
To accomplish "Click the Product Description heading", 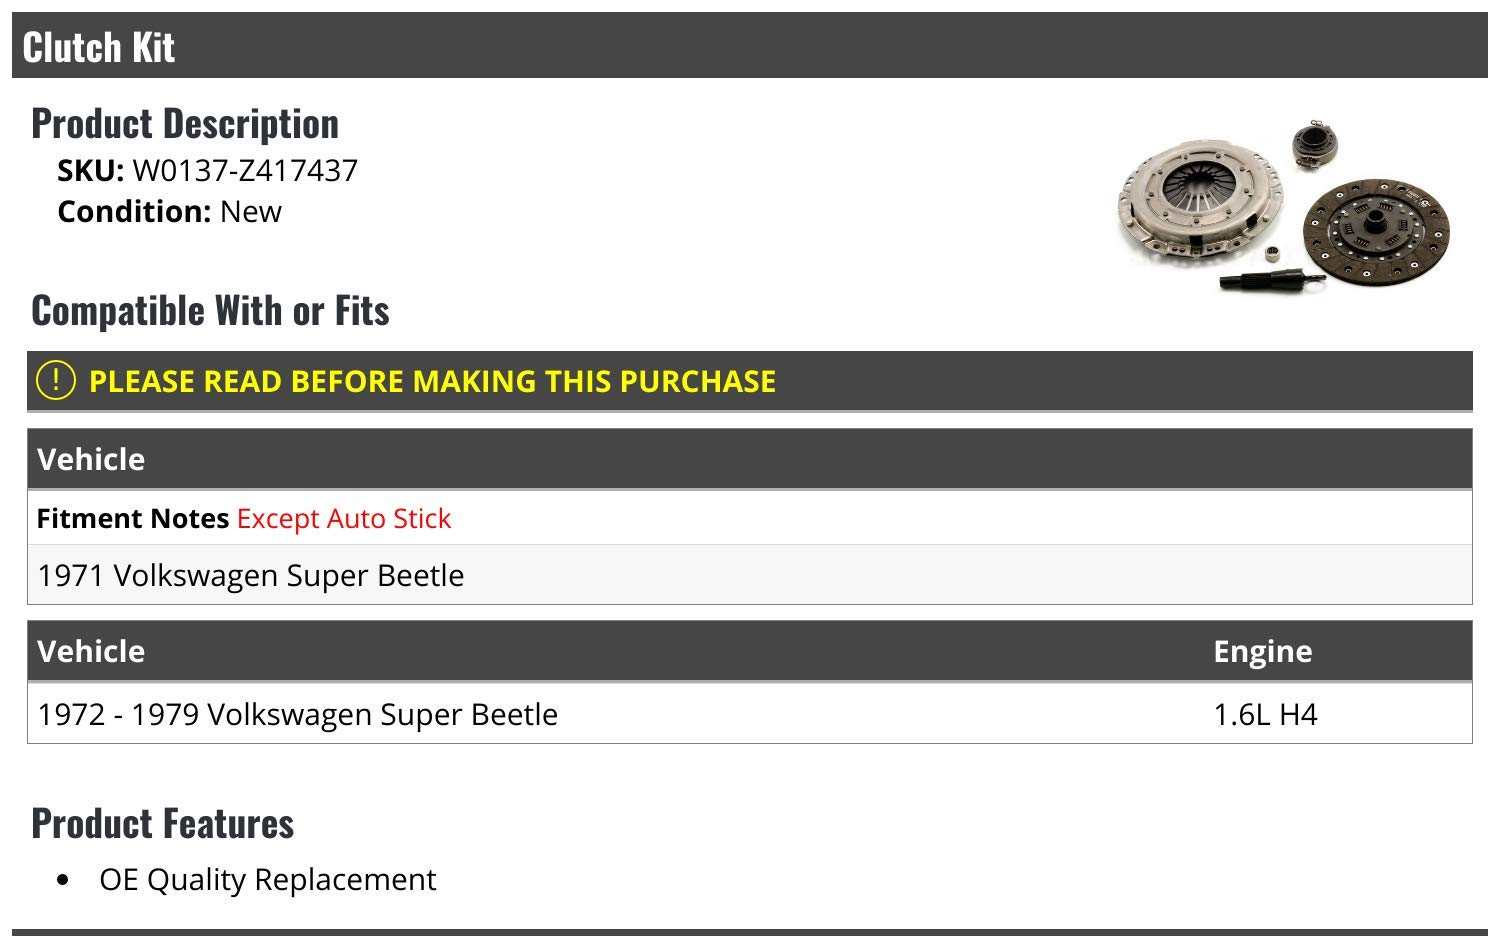I will pos(185,124).
